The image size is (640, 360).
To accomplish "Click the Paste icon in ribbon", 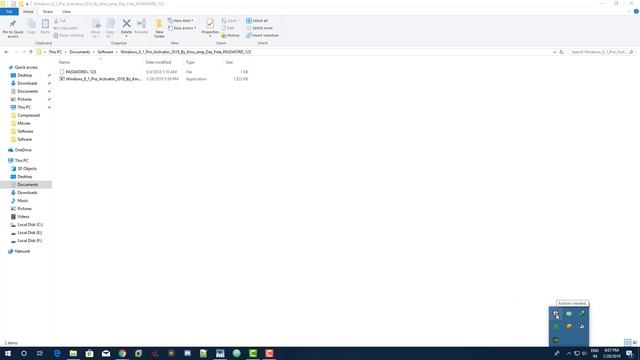I will click(x=45, y=24).
